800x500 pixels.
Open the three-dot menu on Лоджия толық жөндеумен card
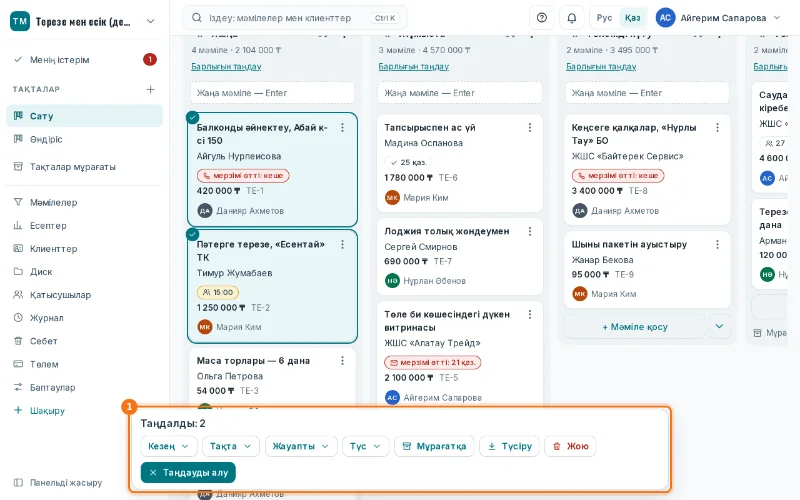(x=530, y=231)
